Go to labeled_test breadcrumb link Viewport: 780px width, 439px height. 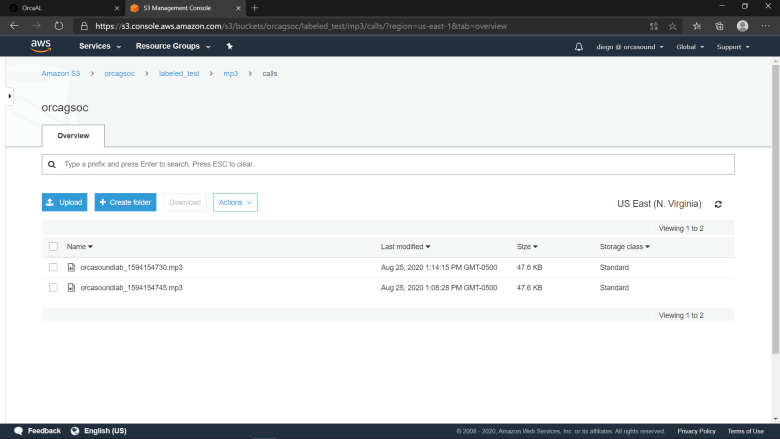pos(179,74)
